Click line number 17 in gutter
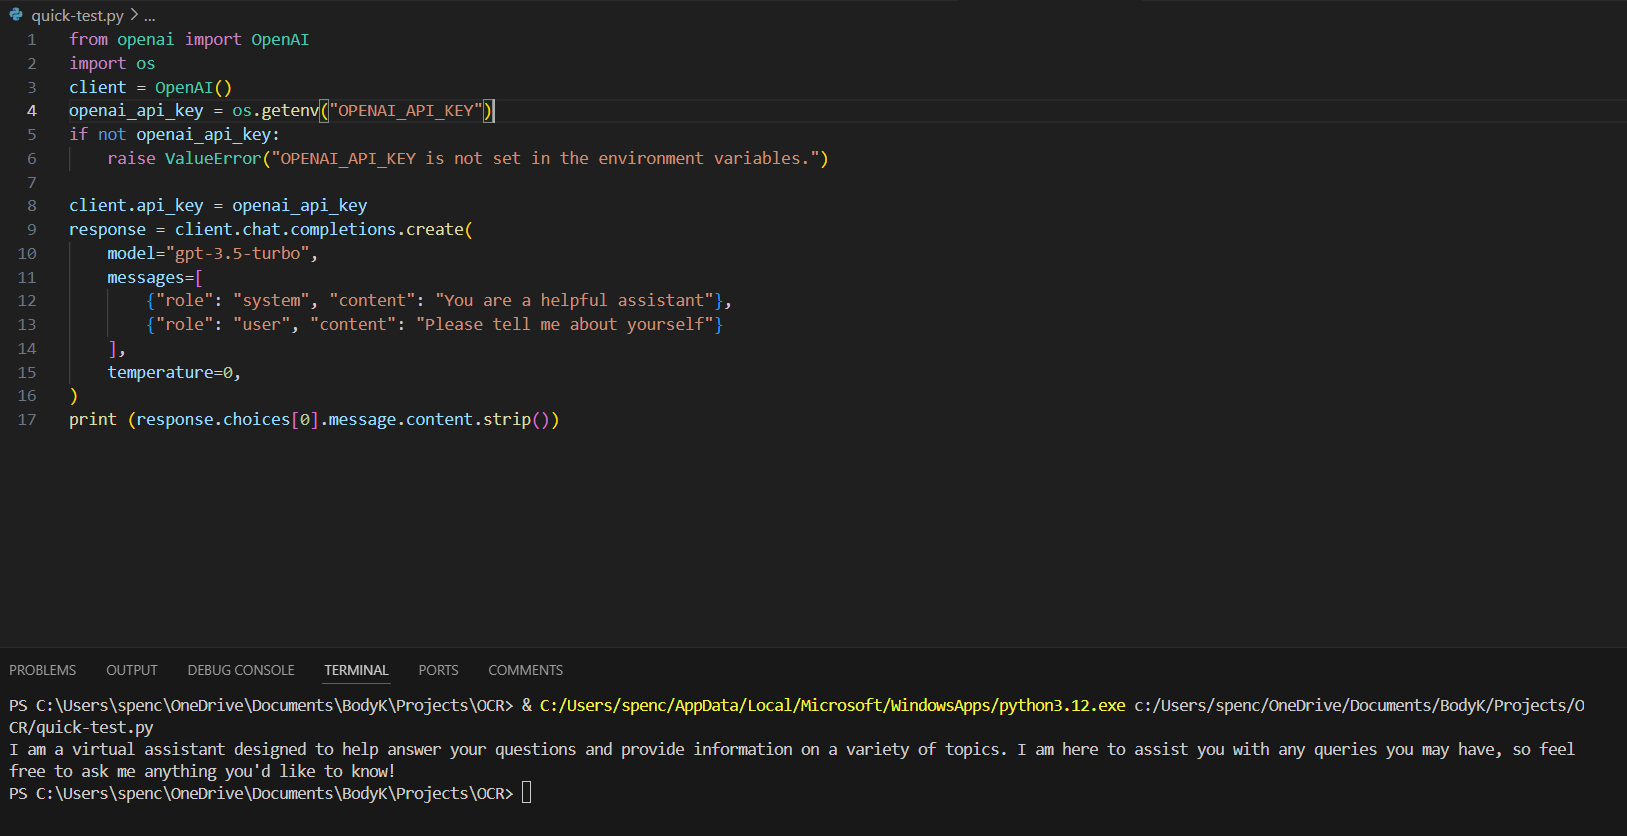The width and height of the screenshot is (1627, 836). click(x=27, y=420)
